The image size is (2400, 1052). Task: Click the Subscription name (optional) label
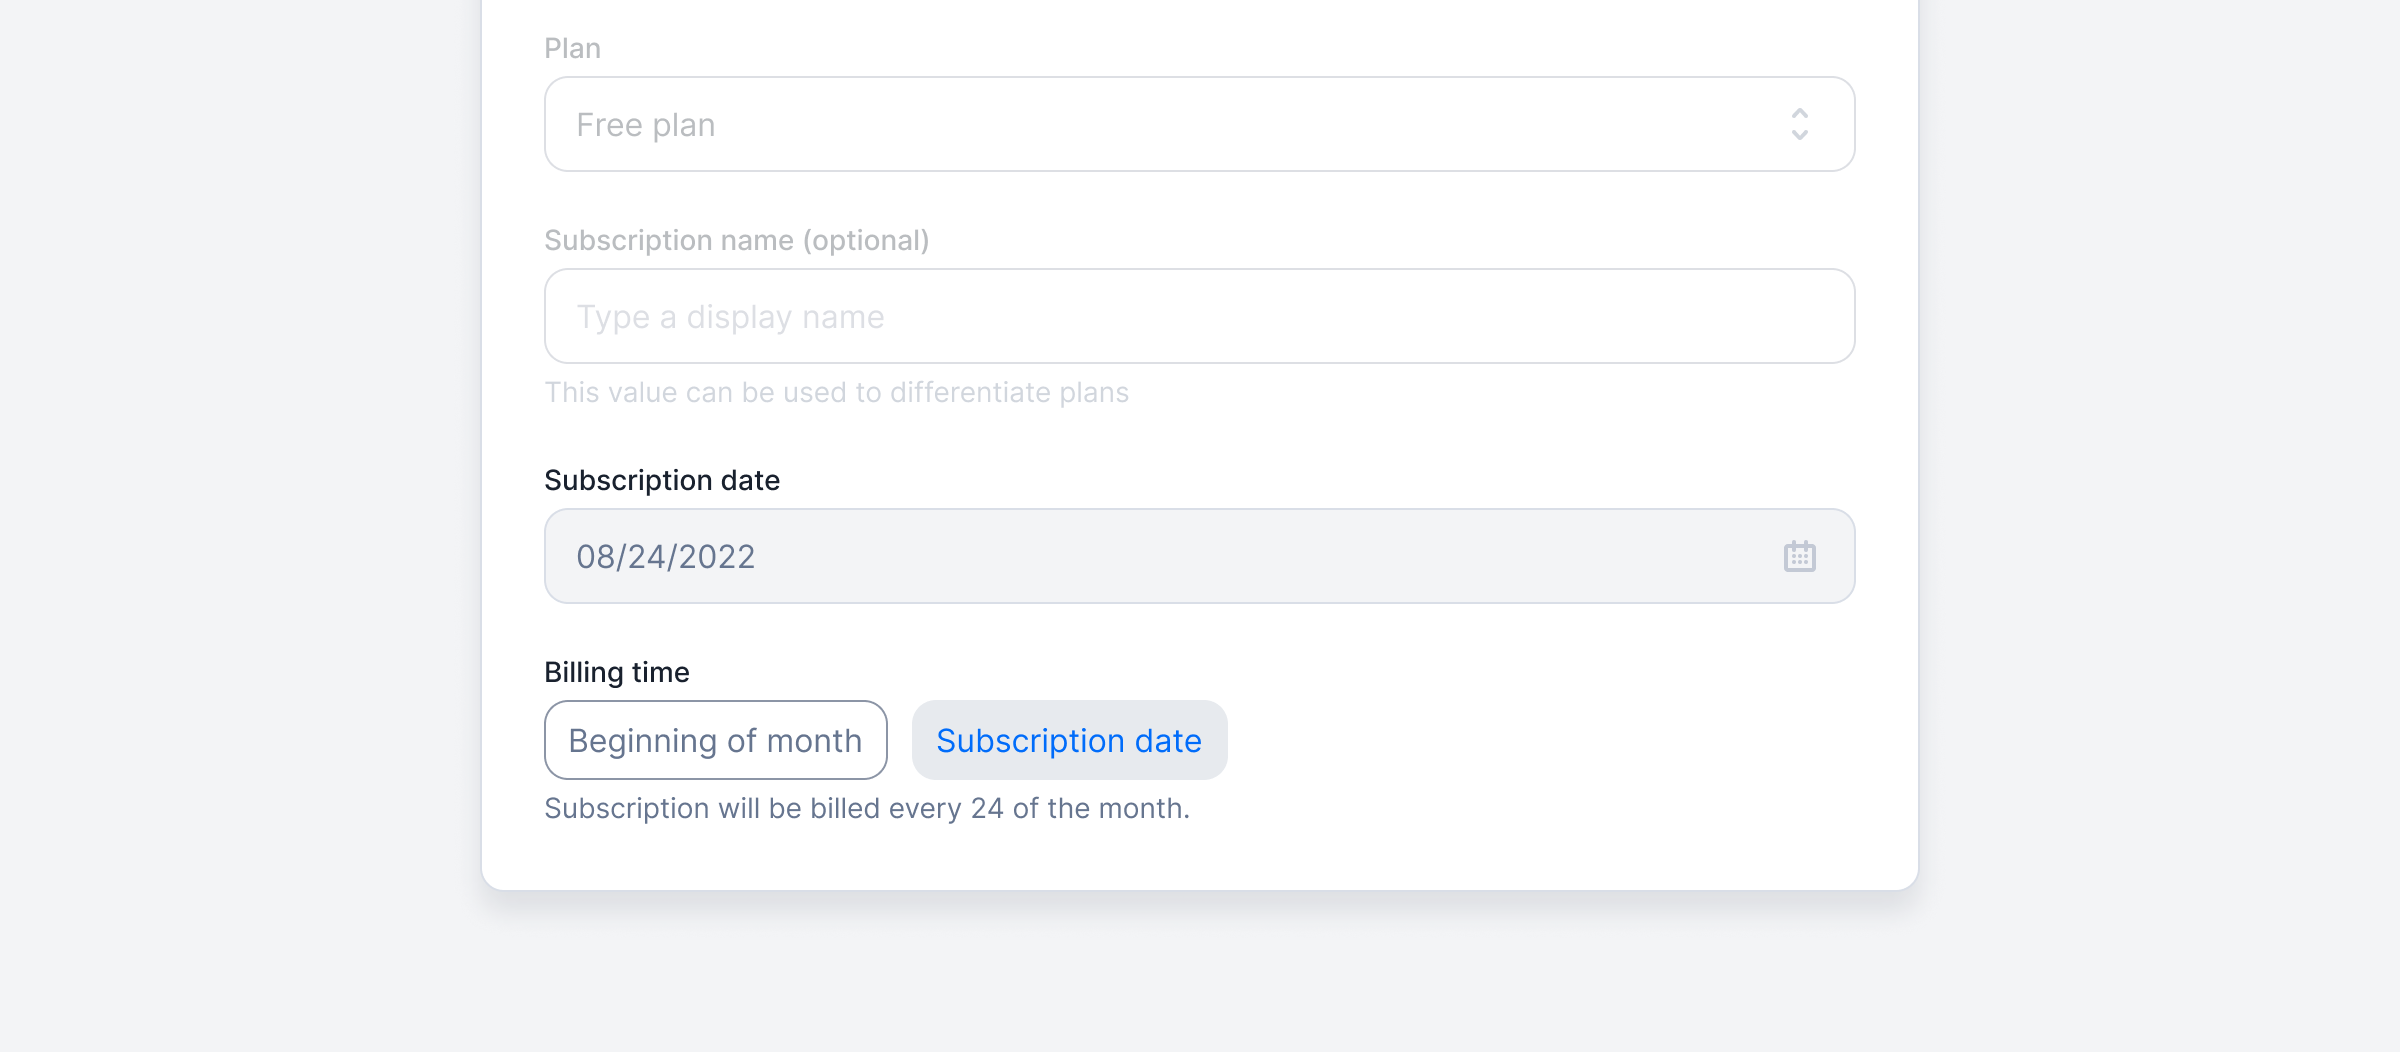737,241
